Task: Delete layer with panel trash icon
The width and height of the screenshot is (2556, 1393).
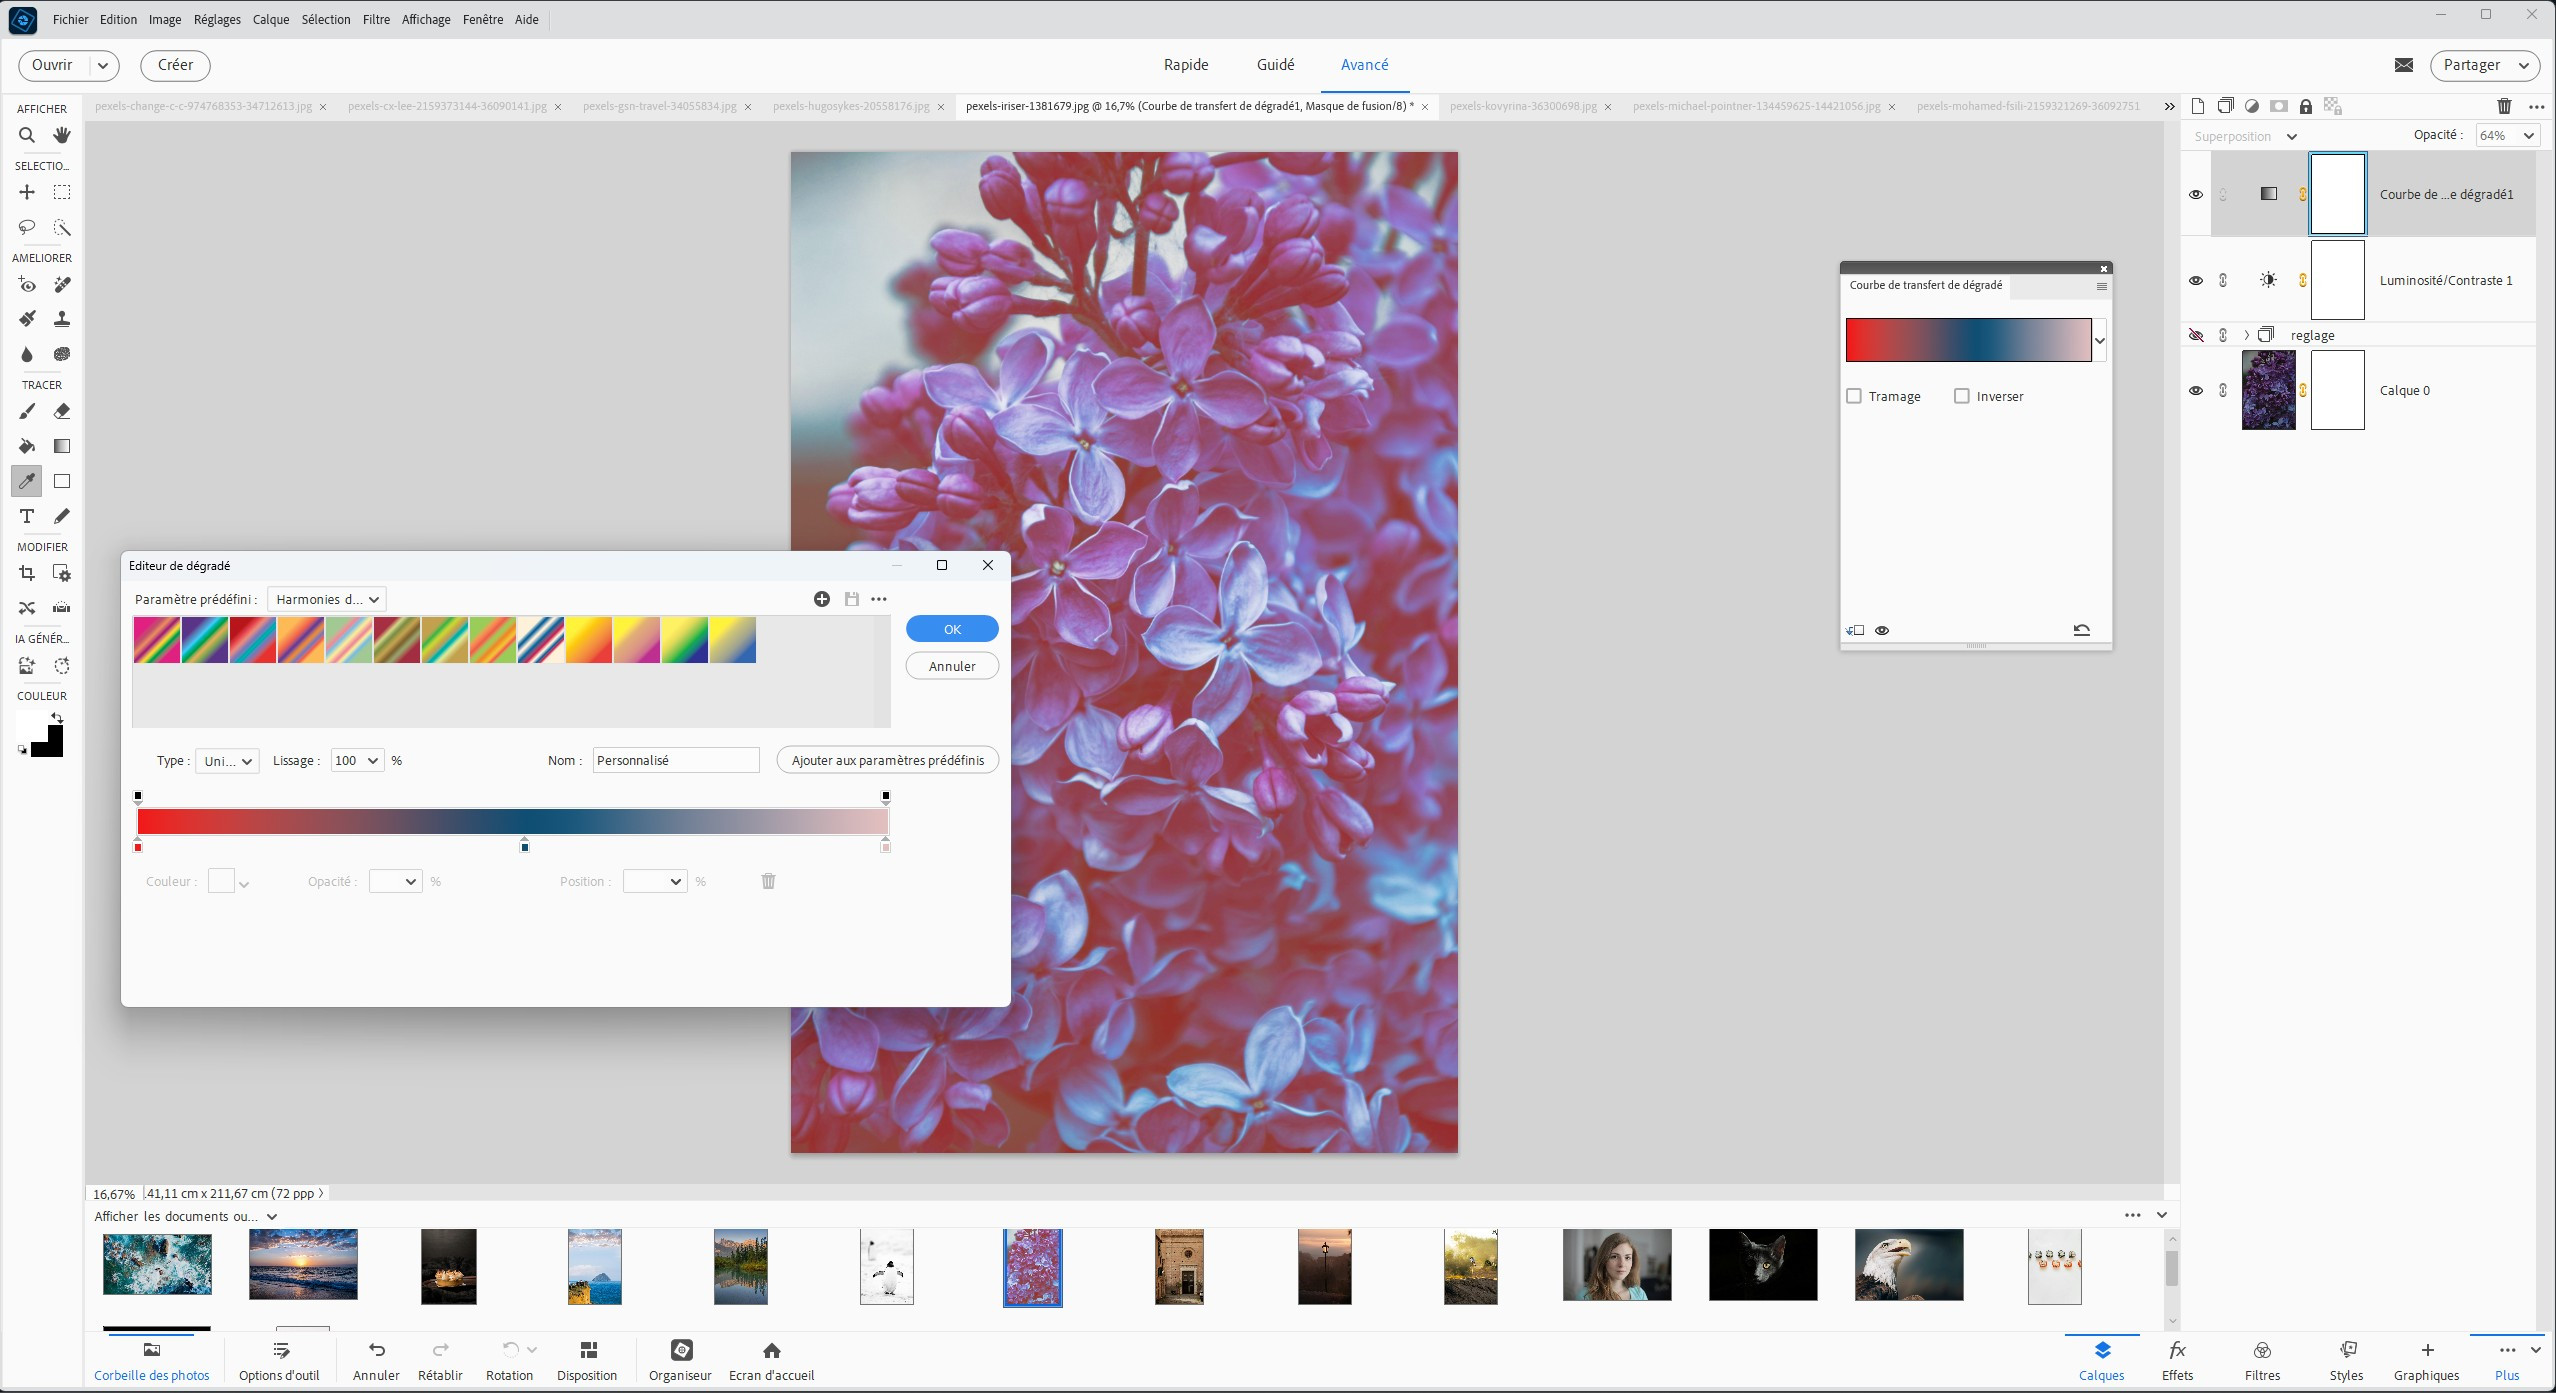Action: click(2503, 106)
